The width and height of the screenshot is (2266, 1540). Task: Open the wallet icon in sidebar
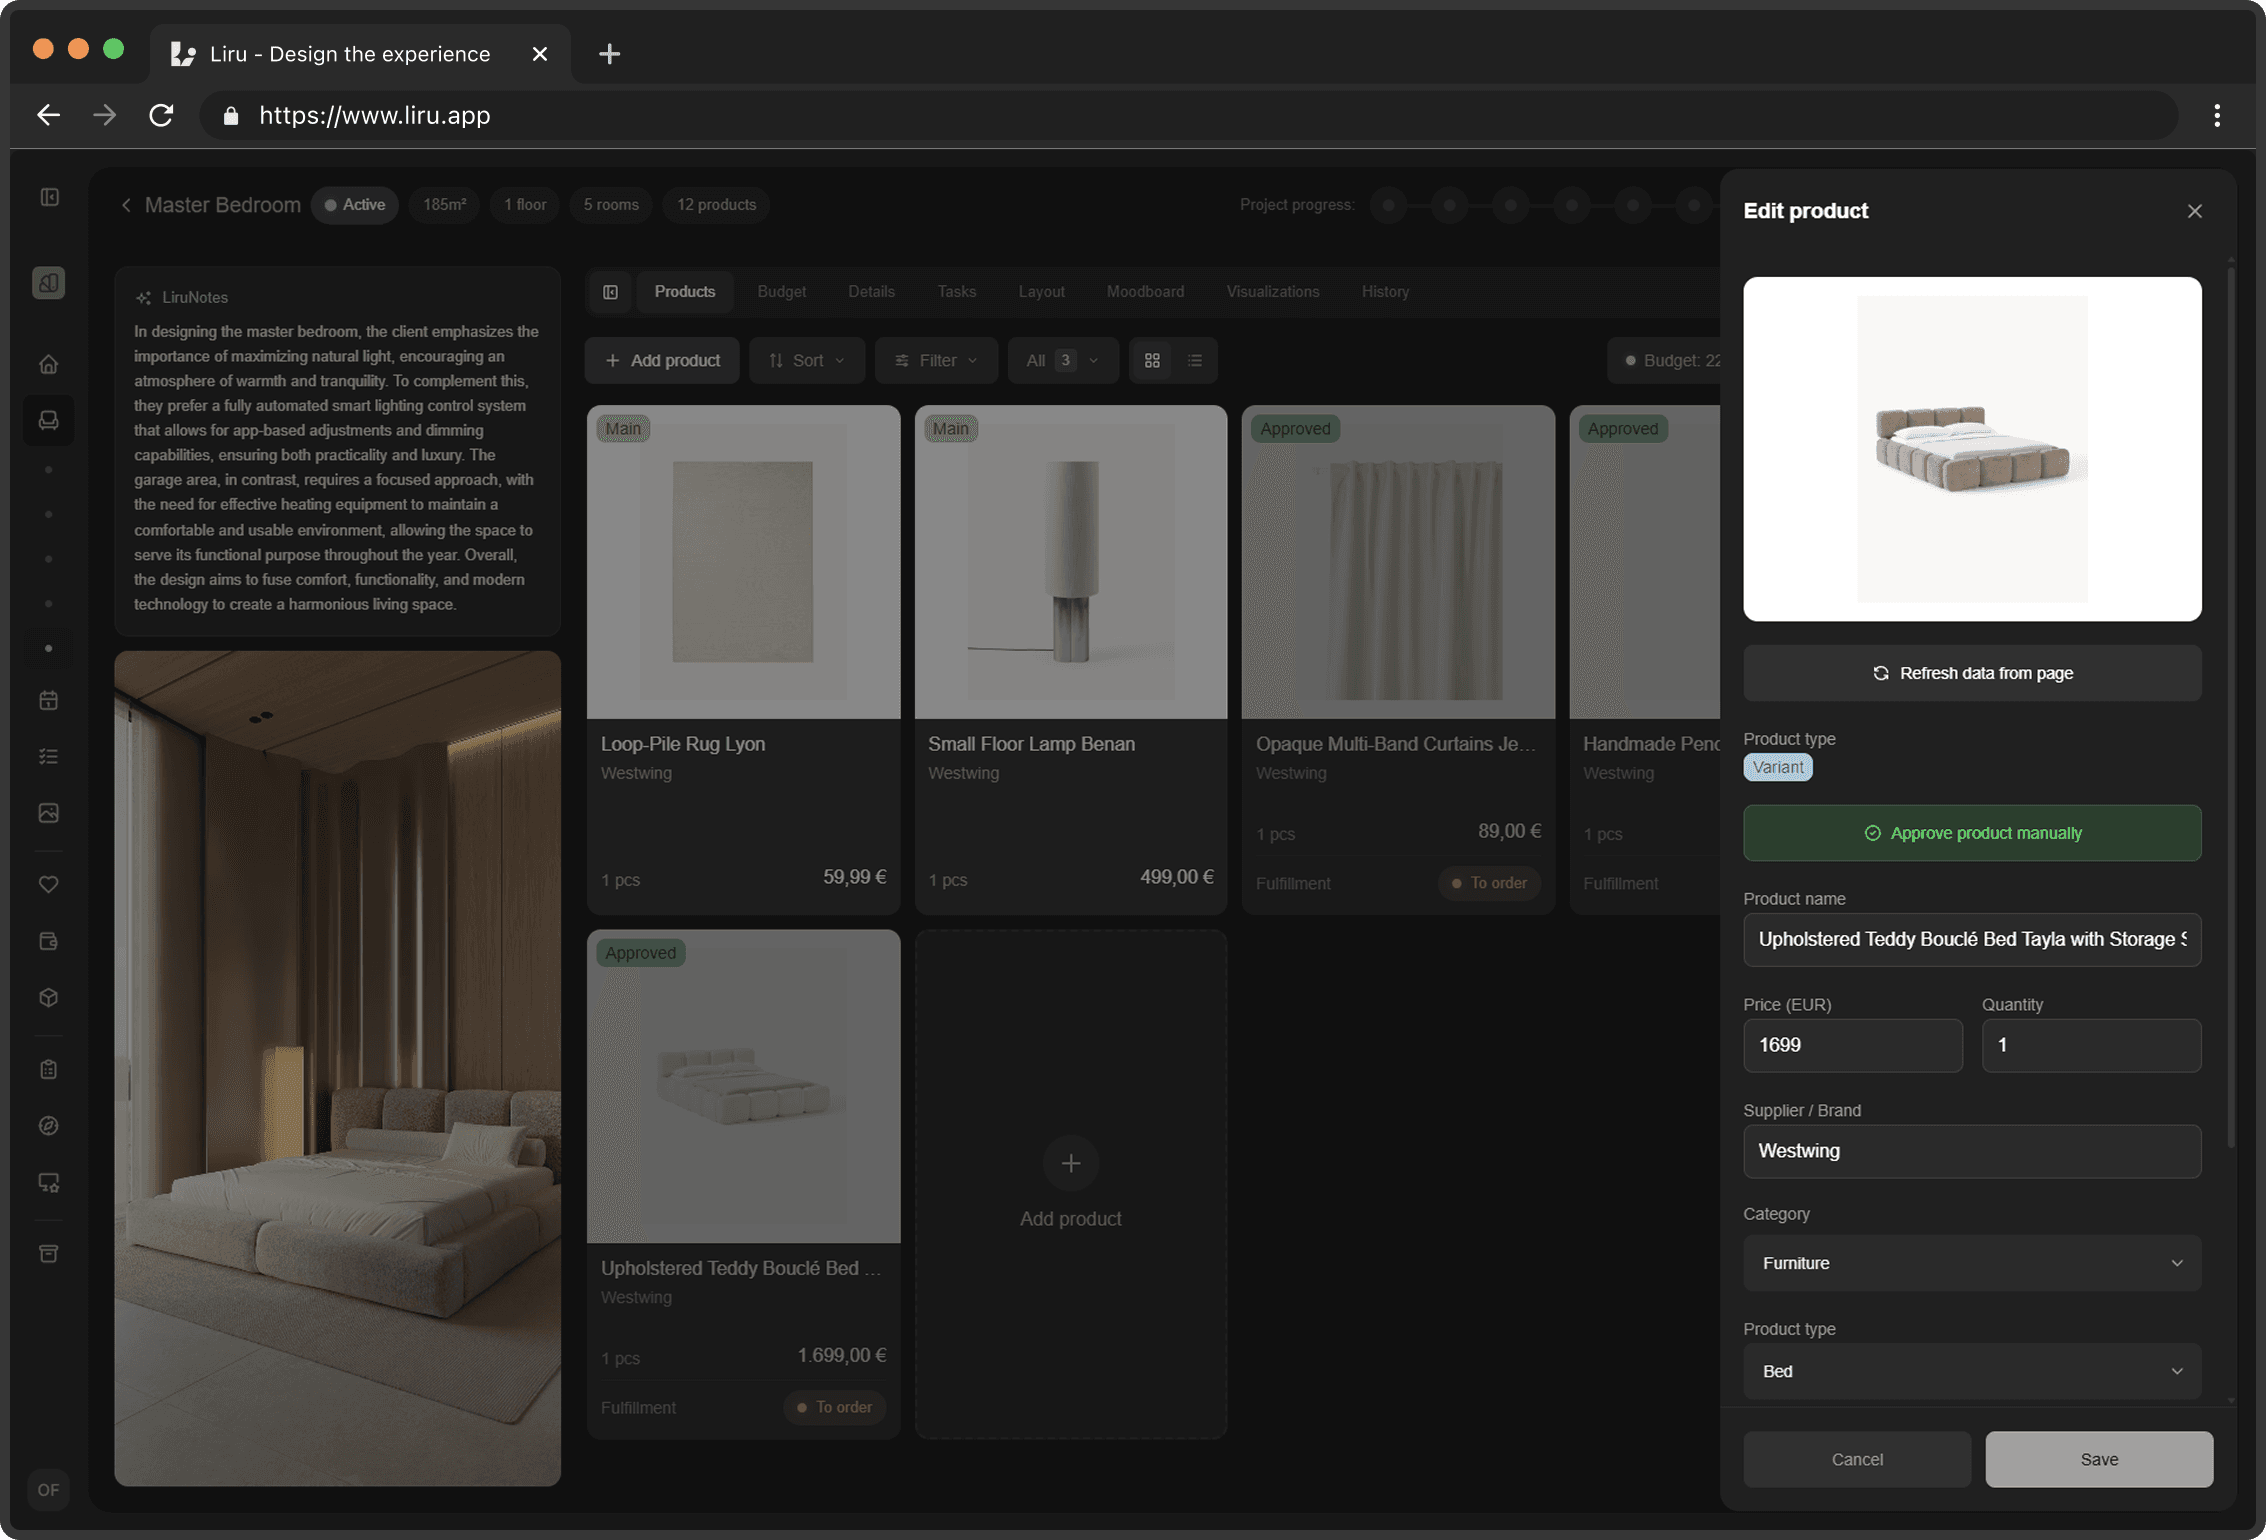click(x=48, y=941)
